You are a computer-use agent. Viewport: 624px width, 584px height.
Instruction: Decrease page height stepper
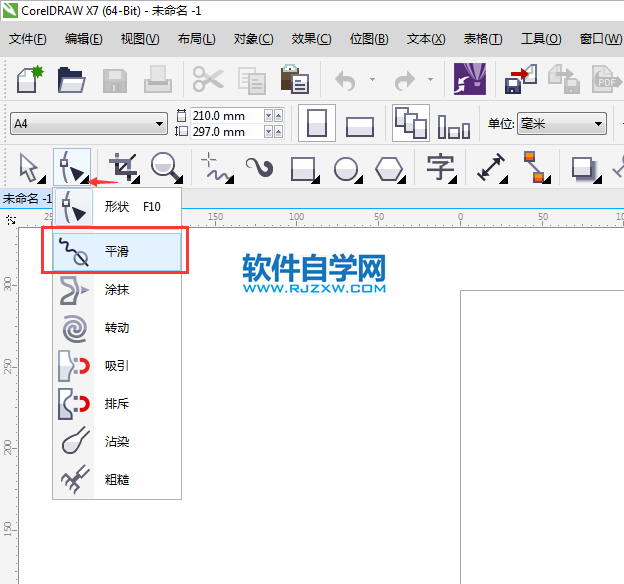(x=268, y=132)
